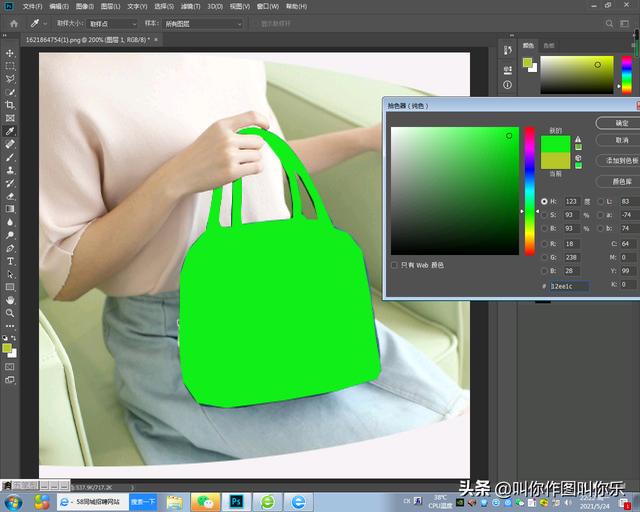The height and width of the screenshot is (512, 640).
Task: Select the Crop tool
Action: click(x=10, y=105)
